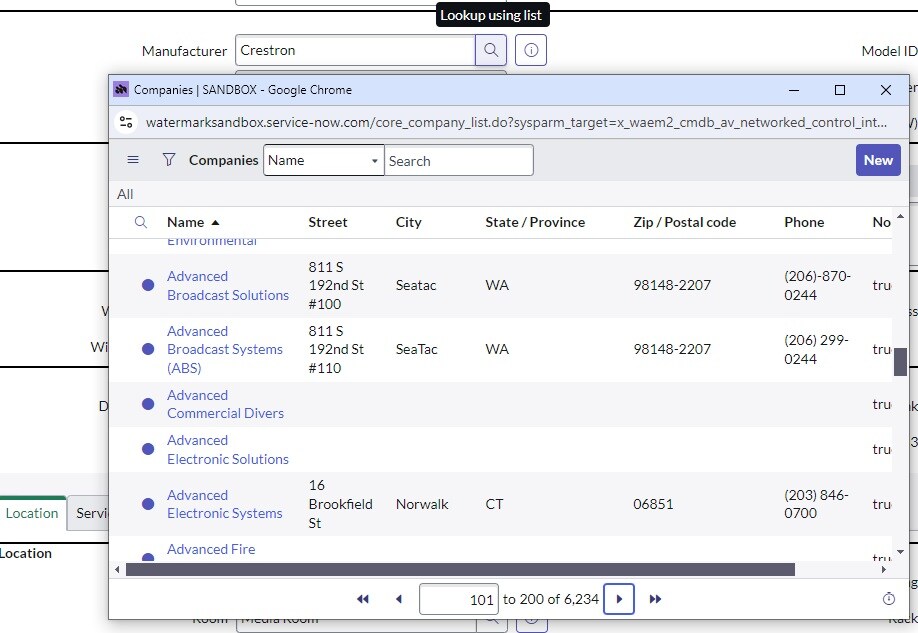Open Advanced Fire company link
The image size is (918, 633).
click(211, 549)
